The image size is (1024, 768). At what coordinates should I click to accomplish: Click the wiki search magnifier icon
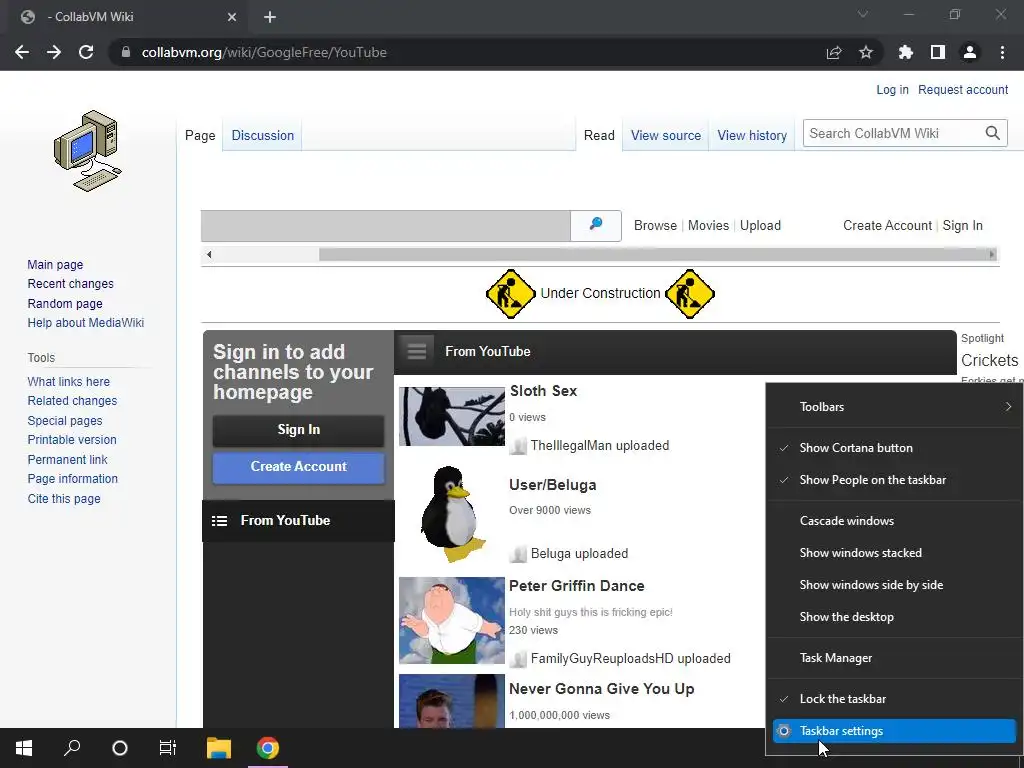pos(993,133)
